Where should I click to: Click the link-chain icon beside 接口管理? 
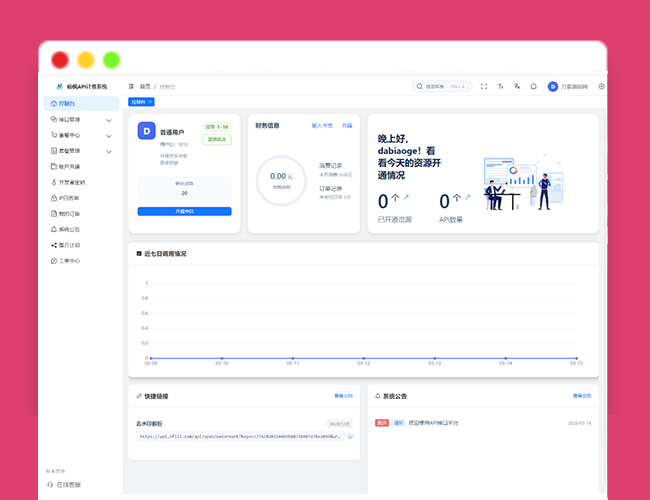[54, 119]
